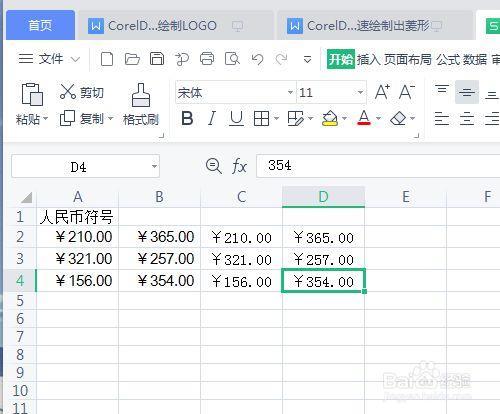The width and height of the screenshot is (500, 414).
Task: Click the 剪切 label button
Action: coord(92,92)
